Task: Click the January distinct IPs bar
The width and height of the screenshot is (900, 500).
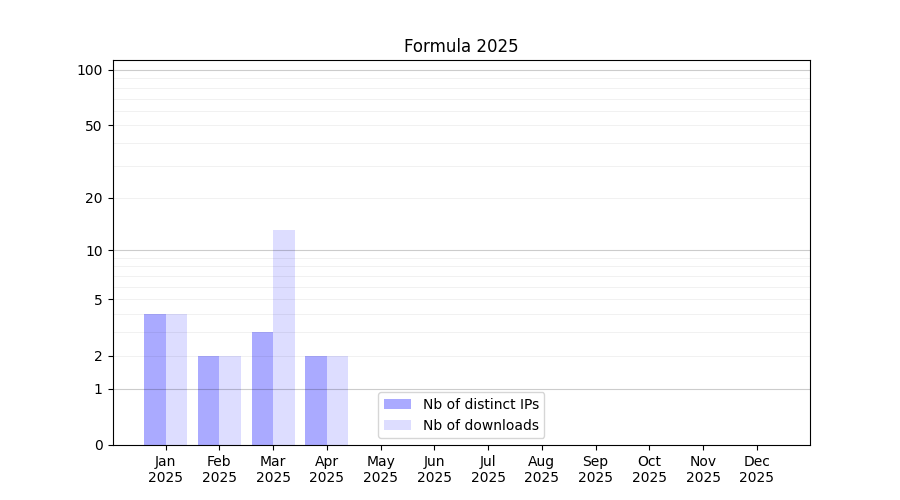Action: (x=155, y=380)
